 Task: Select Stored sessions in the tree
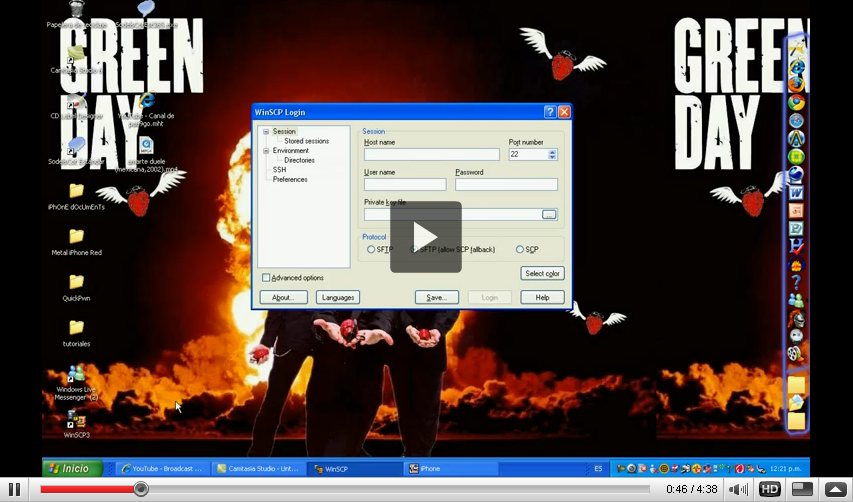306,141
